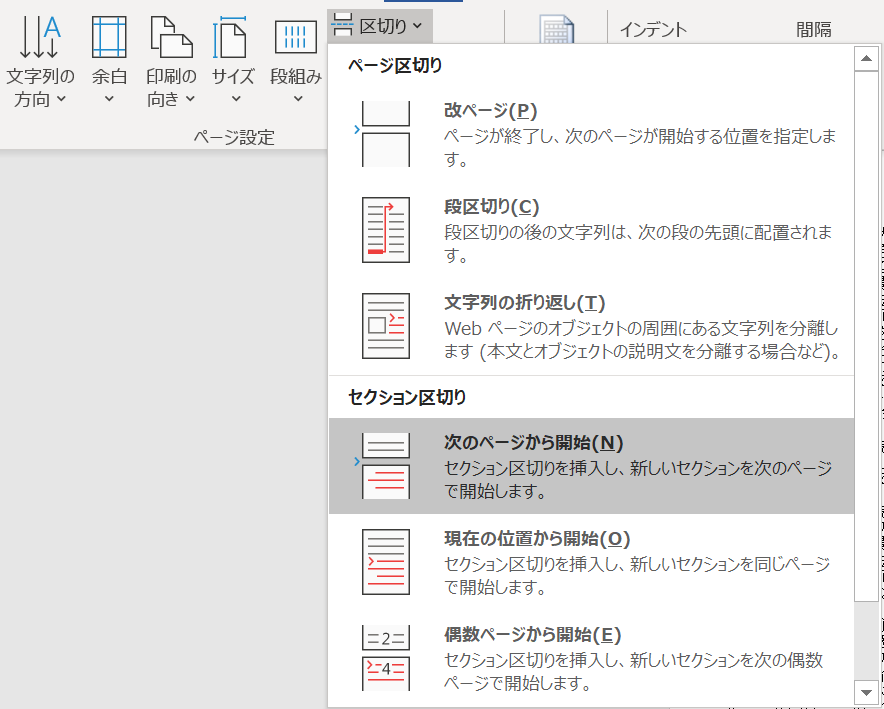Click the scrollbar down arrow

tap(866, 694)
